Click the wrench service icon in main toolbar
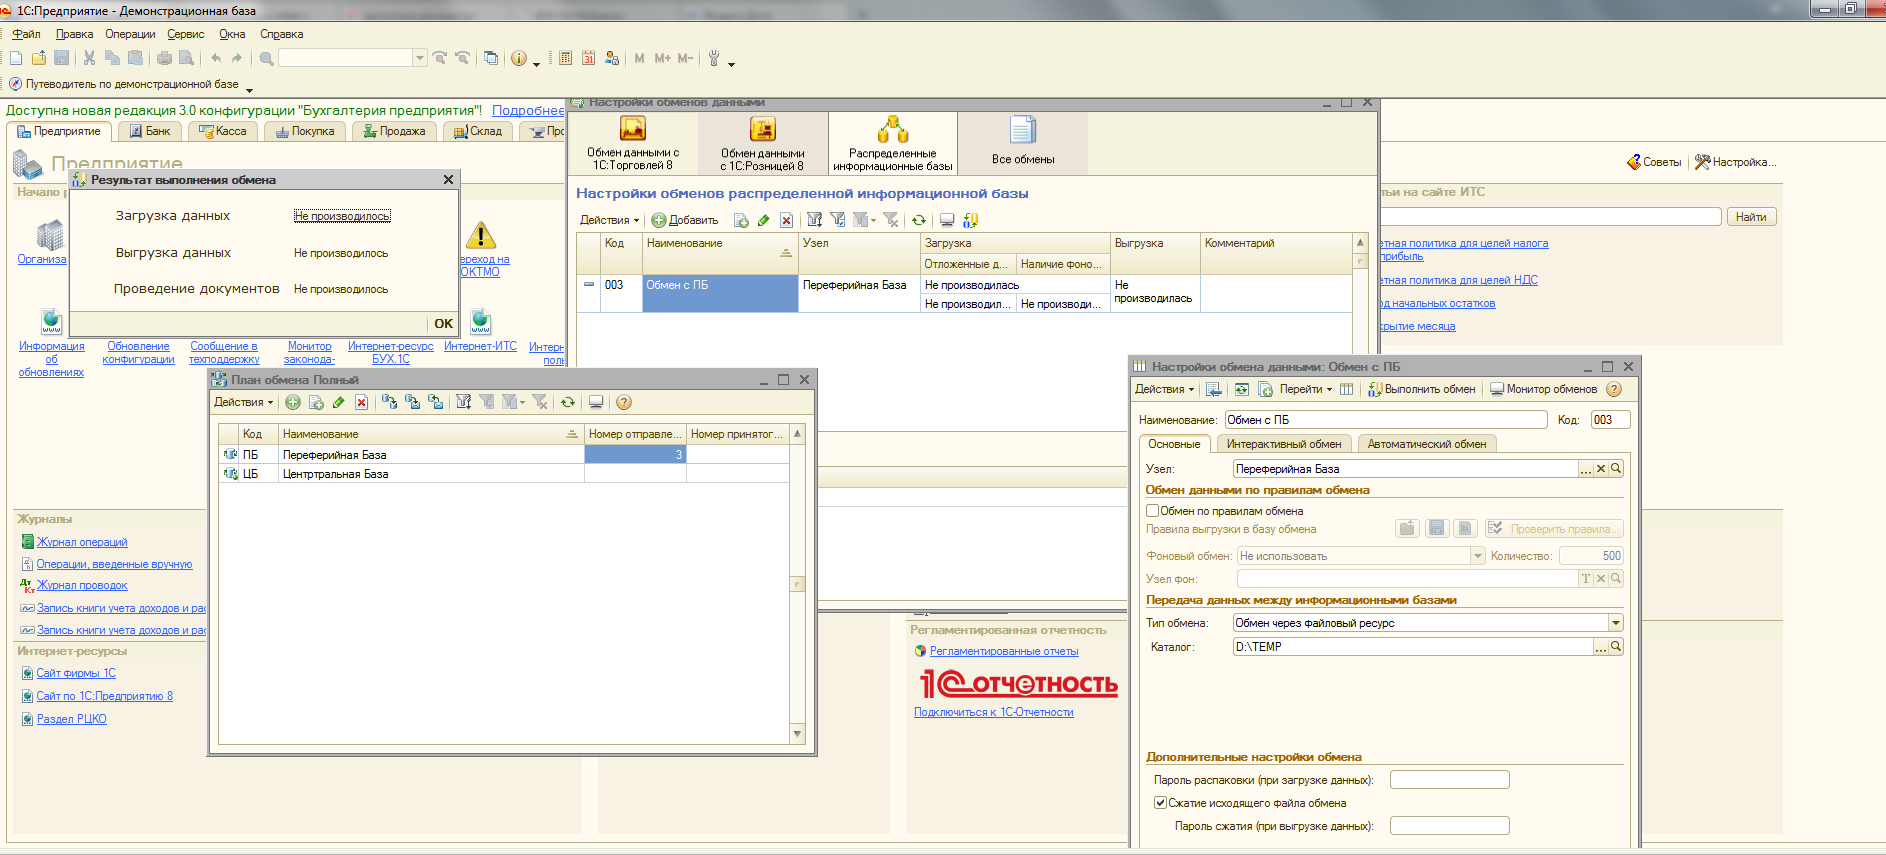 pos(714,58)
